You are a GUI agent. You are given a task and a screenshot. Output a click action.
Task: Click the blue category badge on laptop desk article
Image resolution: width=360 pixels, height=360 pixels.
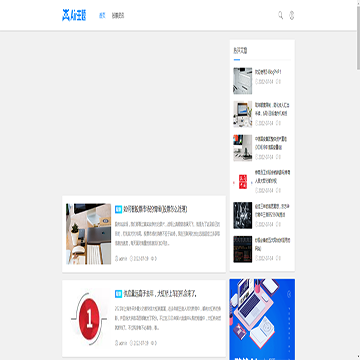pos(118,209)
